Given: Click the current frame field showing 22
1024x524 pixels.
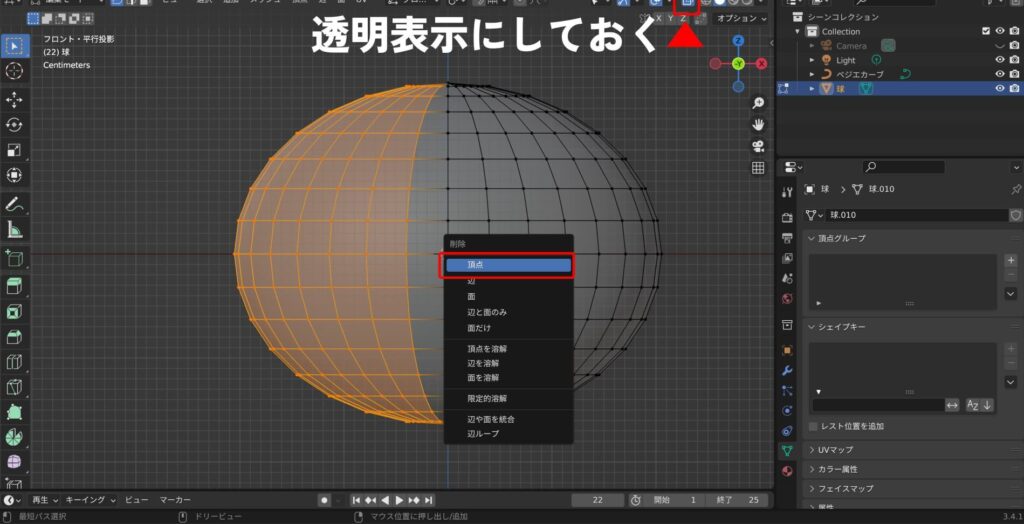Looking at the screenshot, I should point(596,500).
